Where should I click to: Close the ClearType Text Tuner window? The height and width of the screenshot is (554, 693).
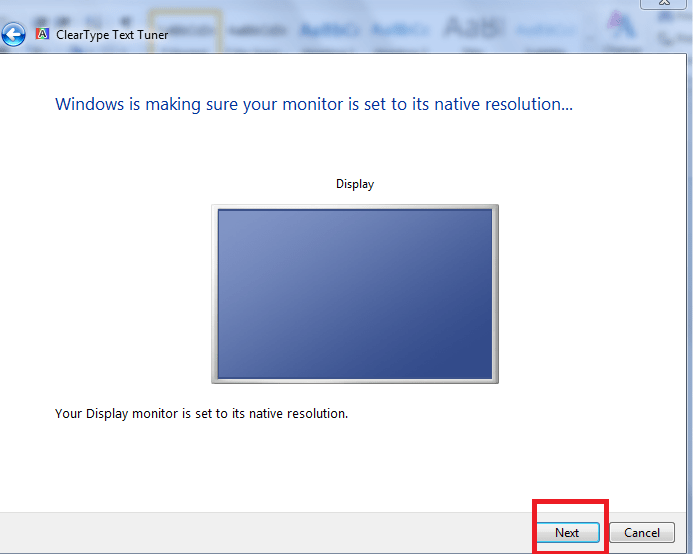tap(664, 4)
